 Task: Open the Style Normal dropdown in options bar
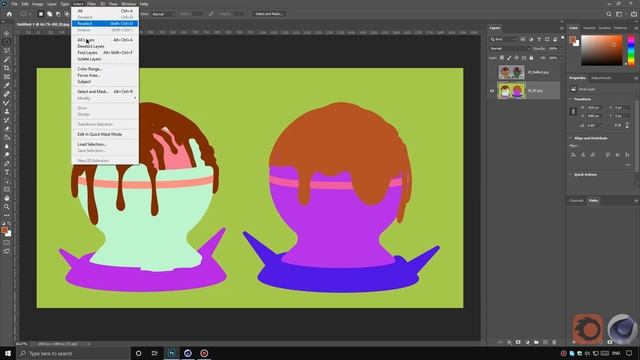tap(163, 14)
